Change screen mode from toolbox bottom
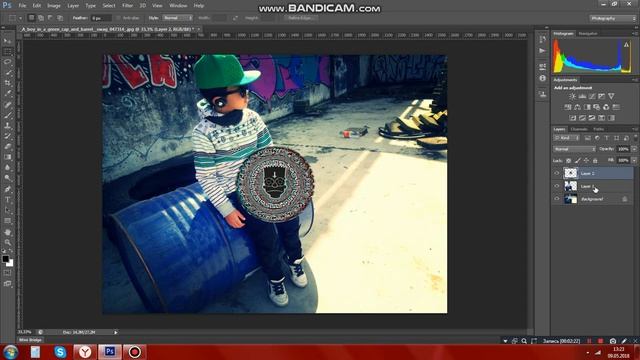Viewport: 640px width, 360px height. [7, 284]
